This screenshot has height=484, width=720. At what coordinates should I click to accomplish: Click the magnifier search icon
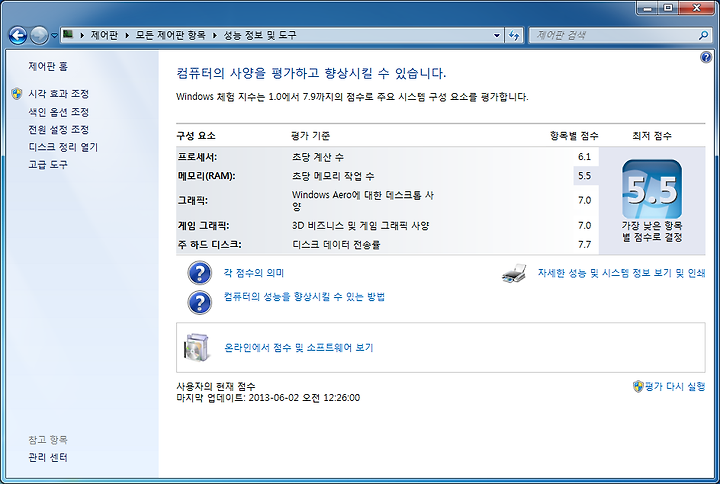(703, 35)
